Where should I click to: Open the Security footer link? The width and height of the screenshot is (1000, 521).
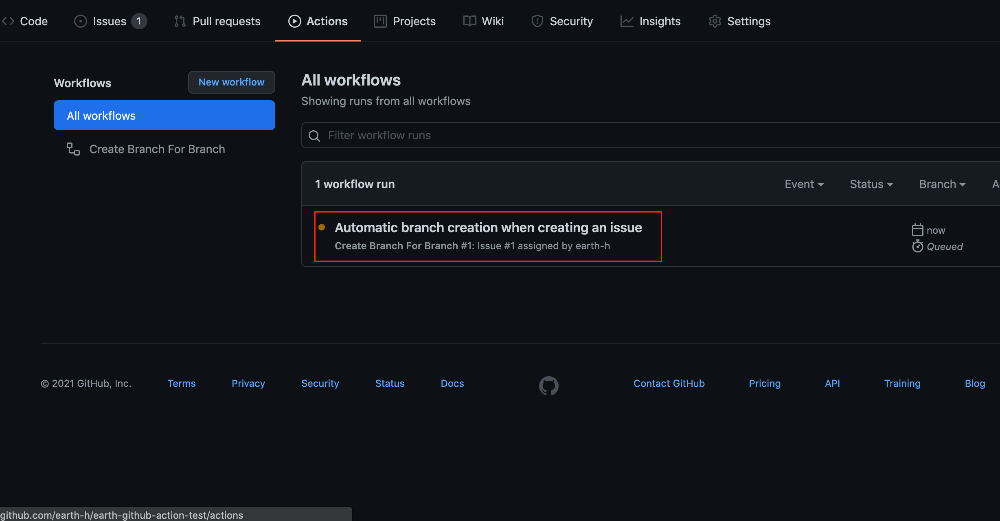click(320, 383)
